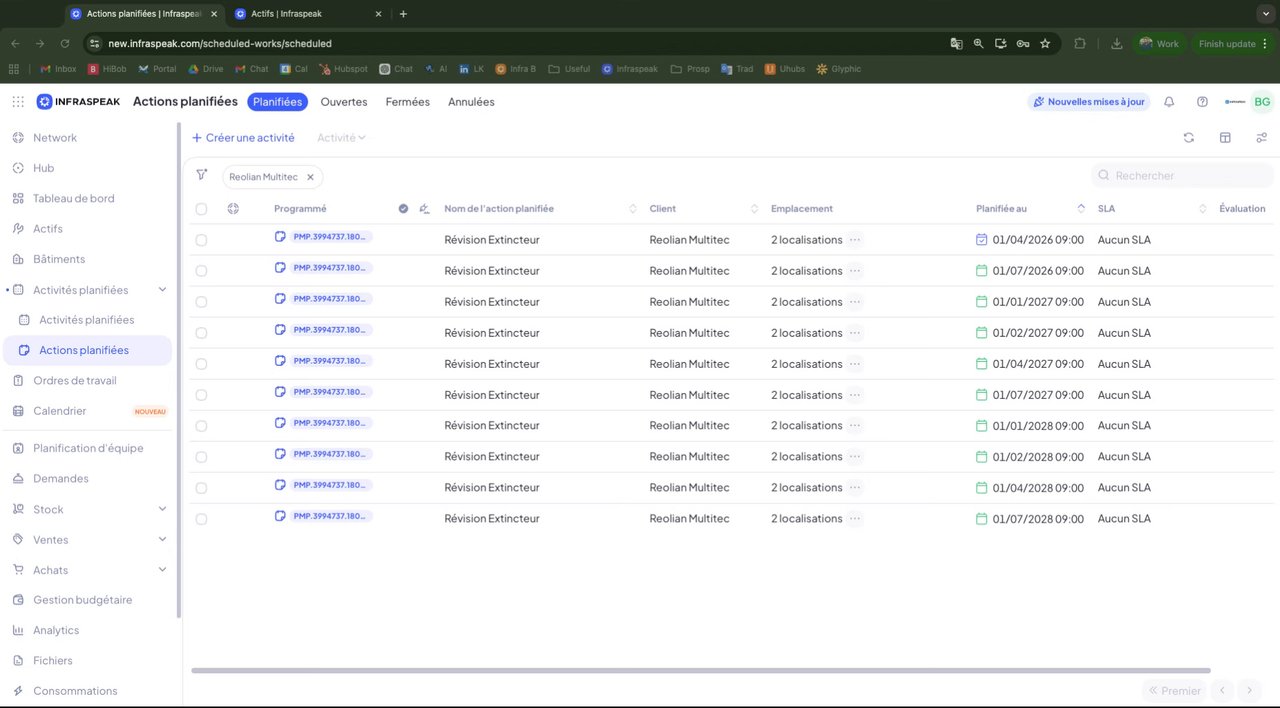Open the help question mark icon

pyautogui.click(x=1202, y=102)
